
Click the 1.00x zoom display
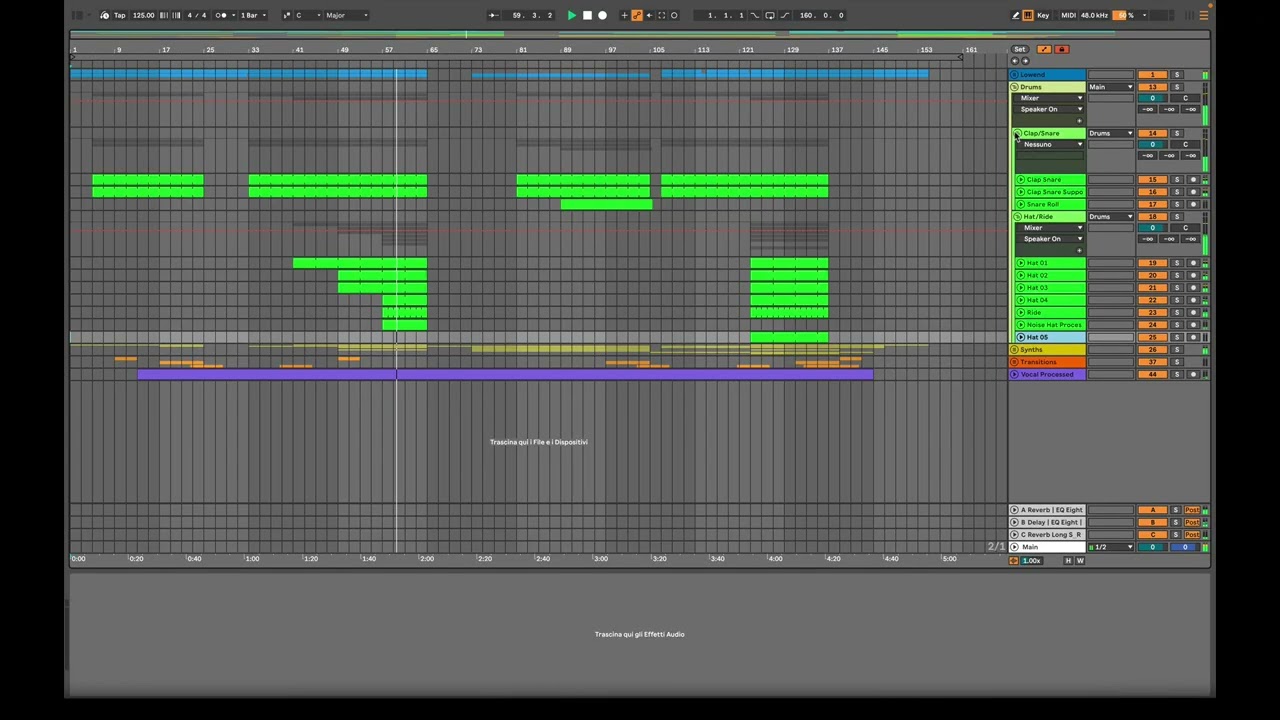[1032, 561]
